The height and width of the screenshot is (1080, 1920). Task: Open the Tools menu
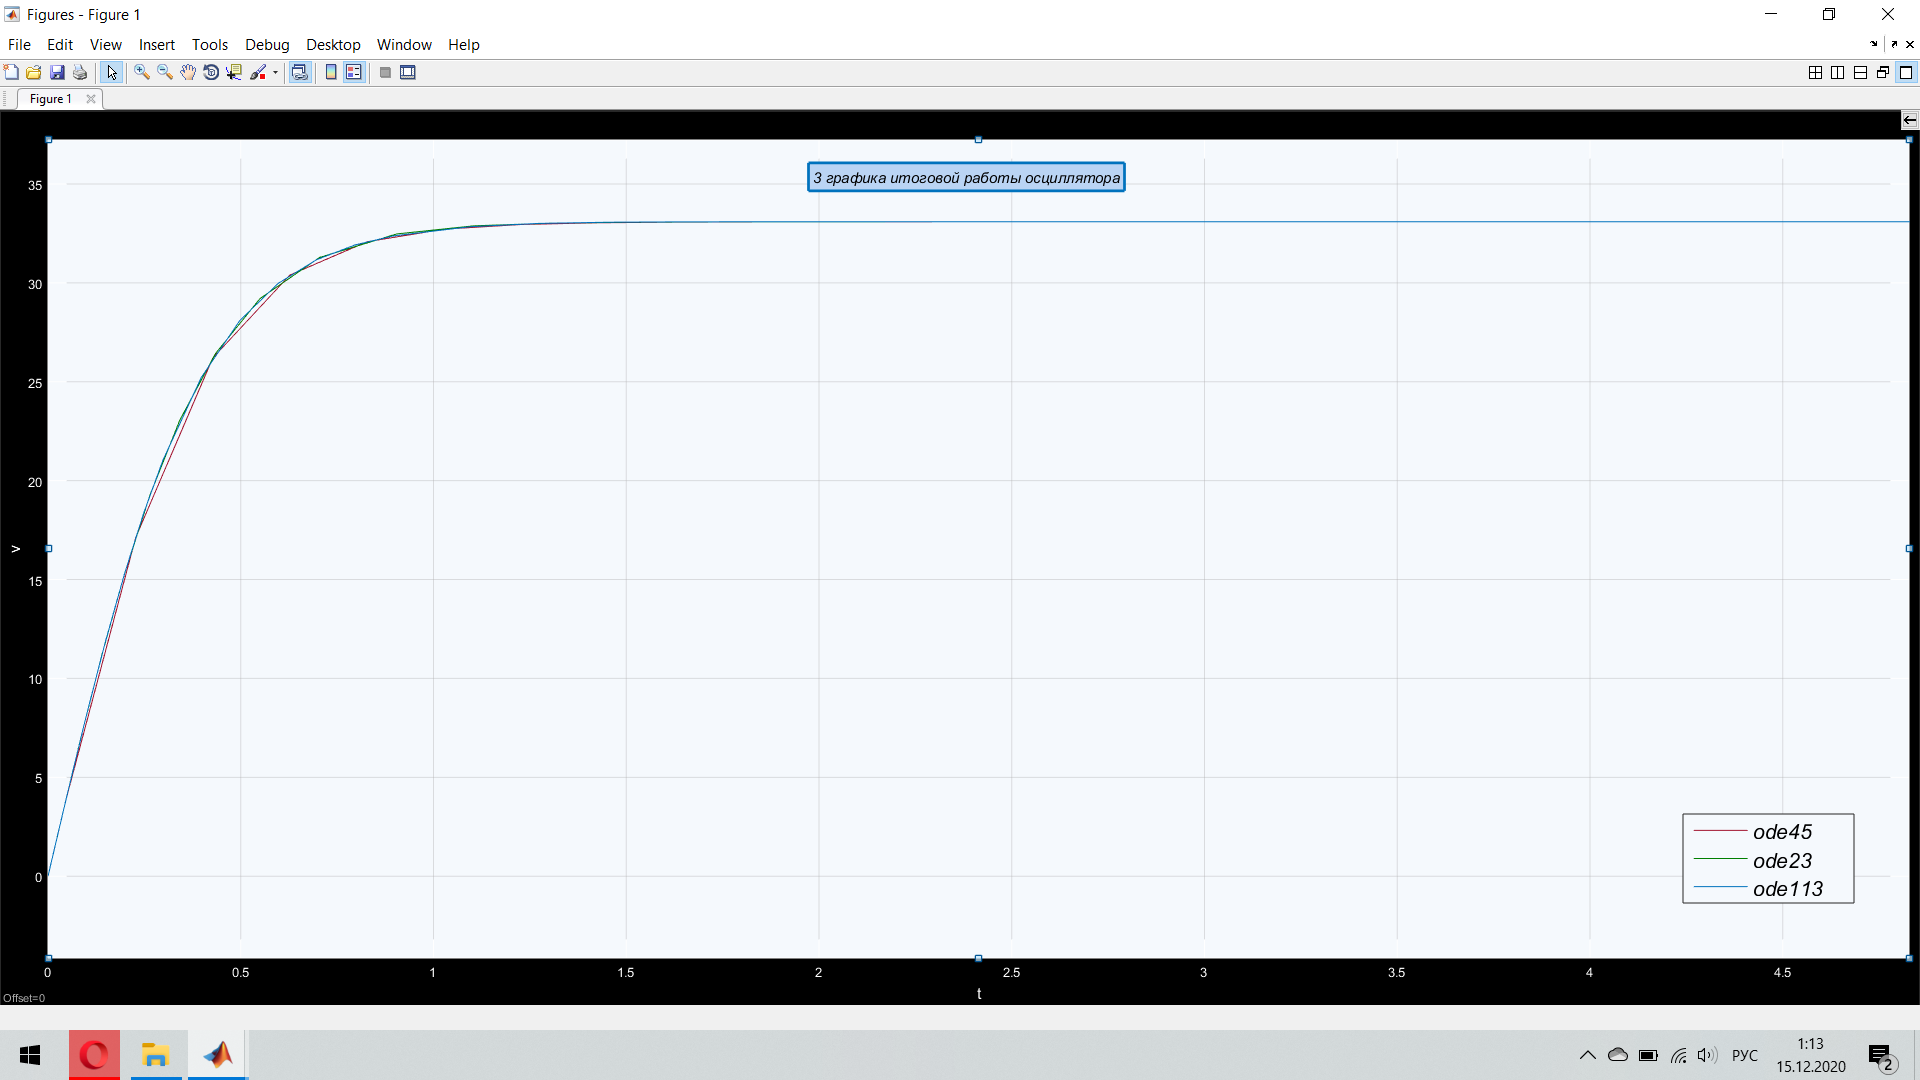(209, 45)
